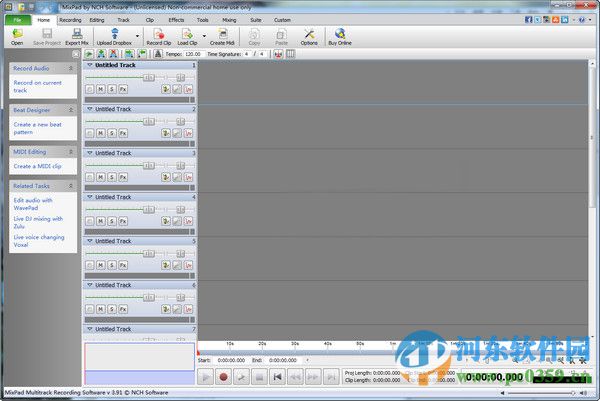Click the automation pencil icon on track 5
Viewport: 600px width, 401px height.
177,265
